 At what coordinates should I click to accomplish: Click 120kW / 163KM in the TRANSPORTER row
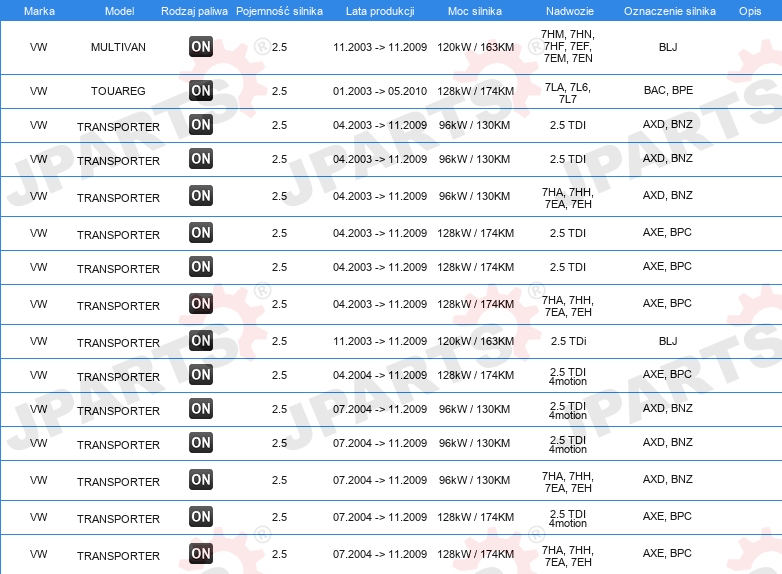(x=475, y=341)
